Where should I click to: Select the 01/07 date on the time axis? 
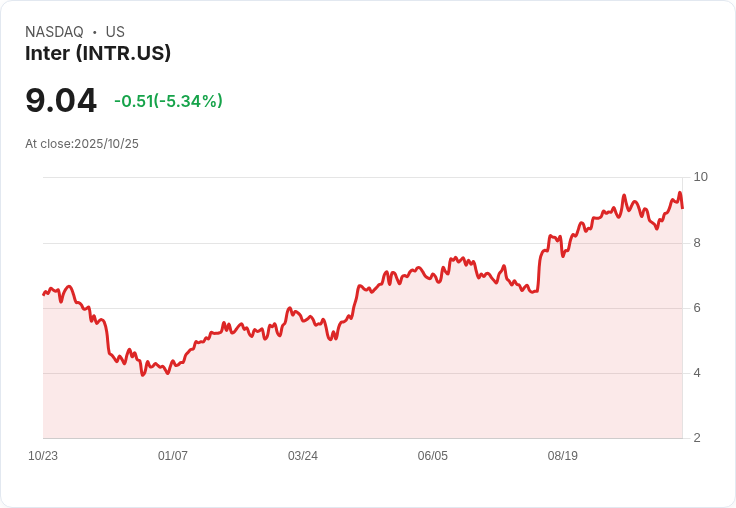173,456
